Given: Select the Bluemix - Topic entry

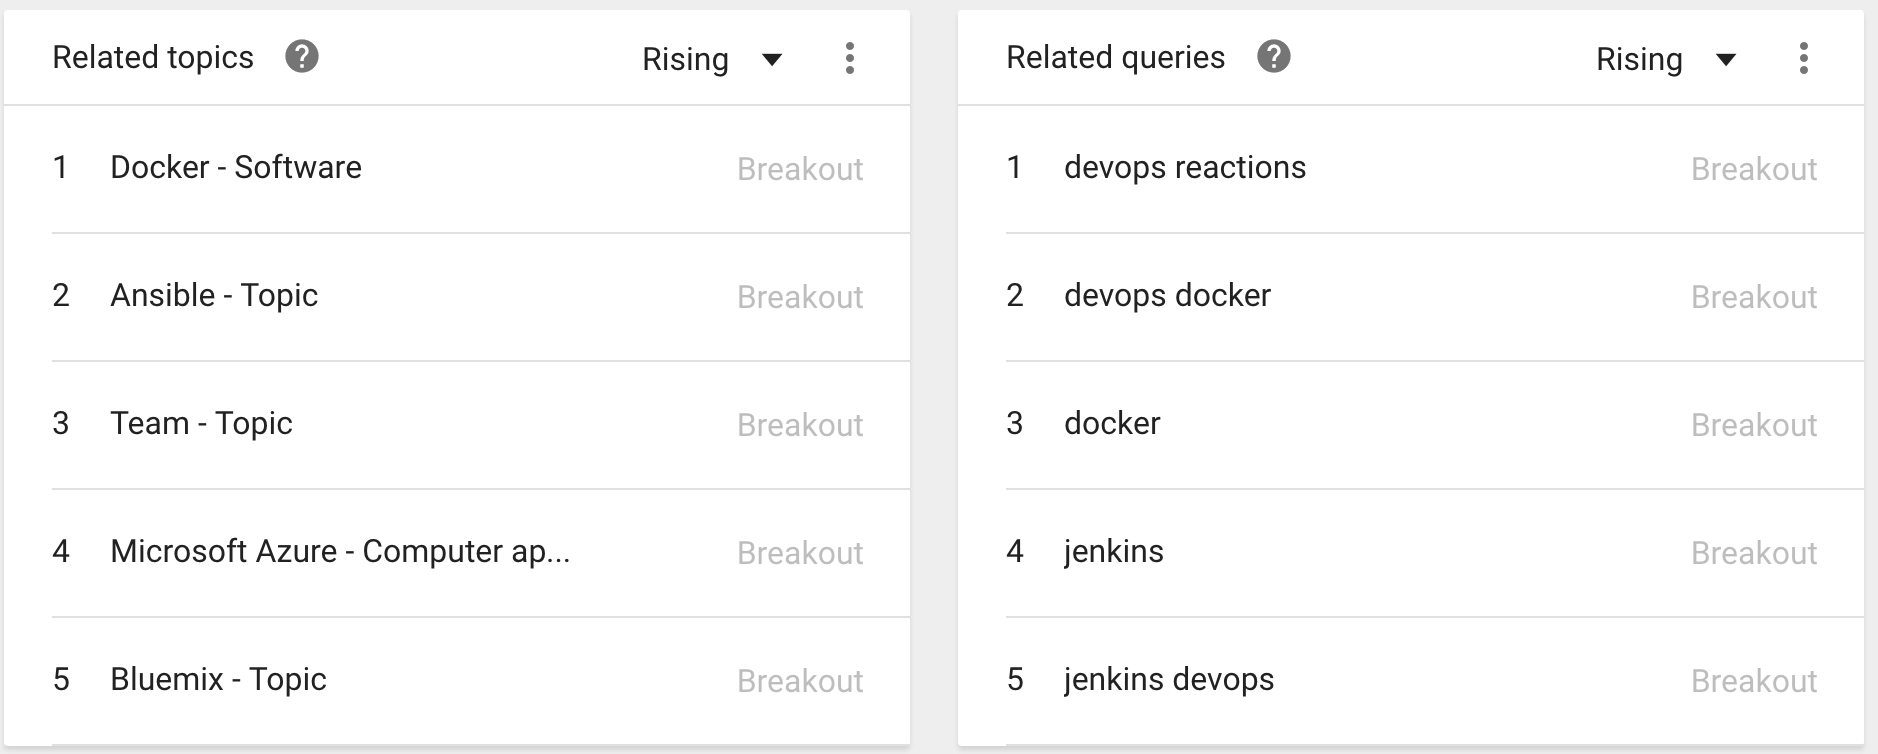Looking at the screenshot, I should [x=218, y=680].
